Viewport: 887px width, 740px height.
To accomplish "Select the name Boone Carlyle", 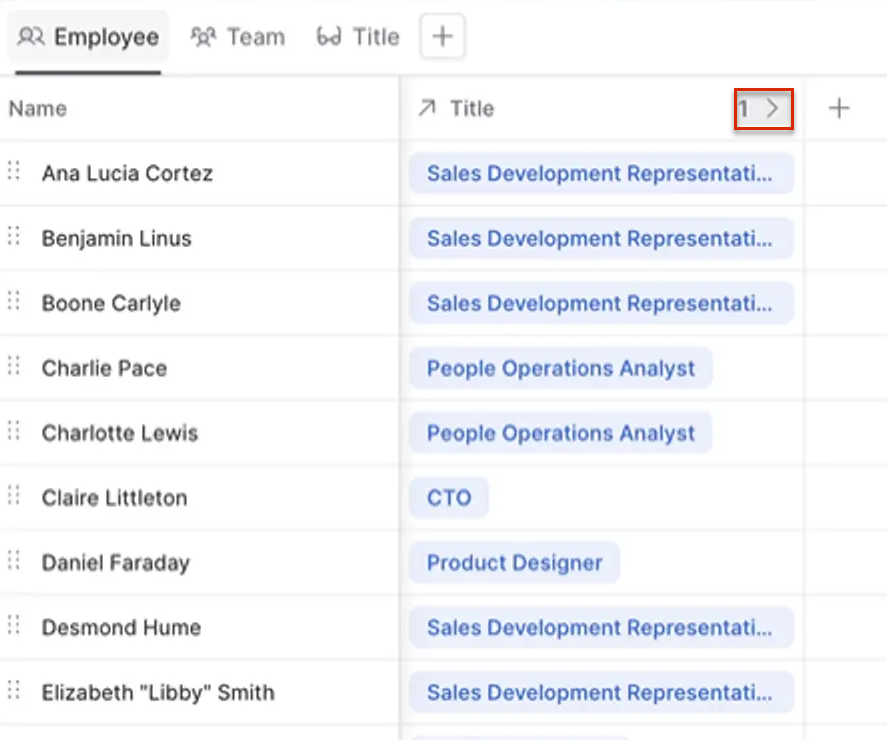I will [111, 303].
